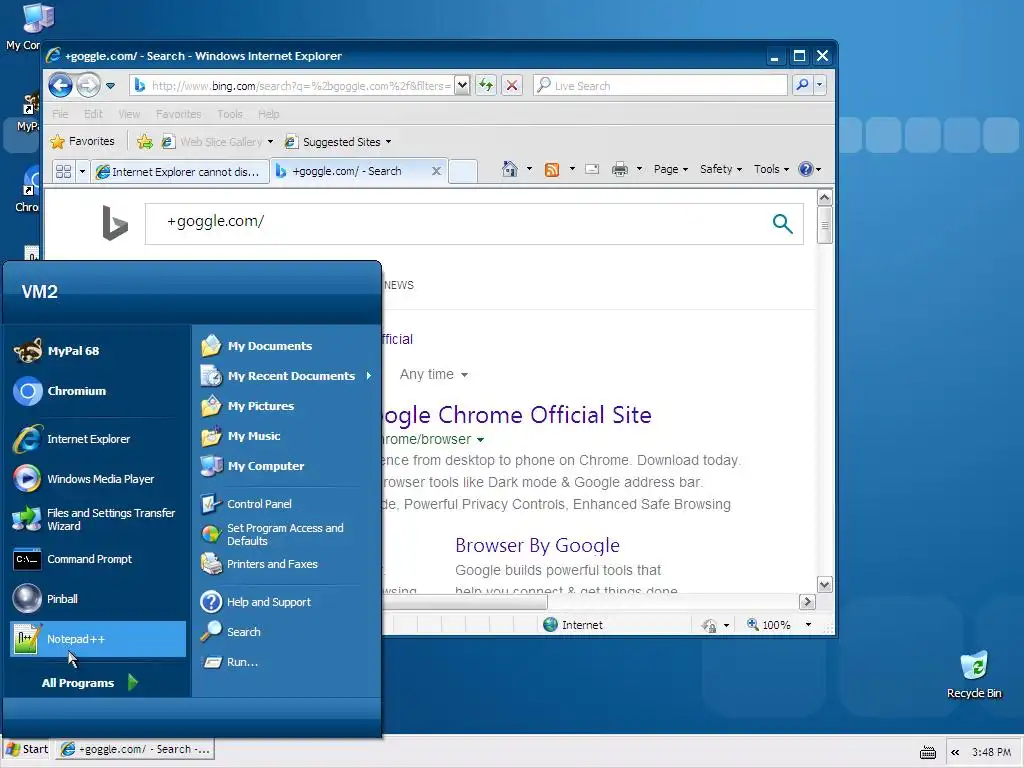Open a new blank tab
Screen dimensions: 1024x768
463,171
